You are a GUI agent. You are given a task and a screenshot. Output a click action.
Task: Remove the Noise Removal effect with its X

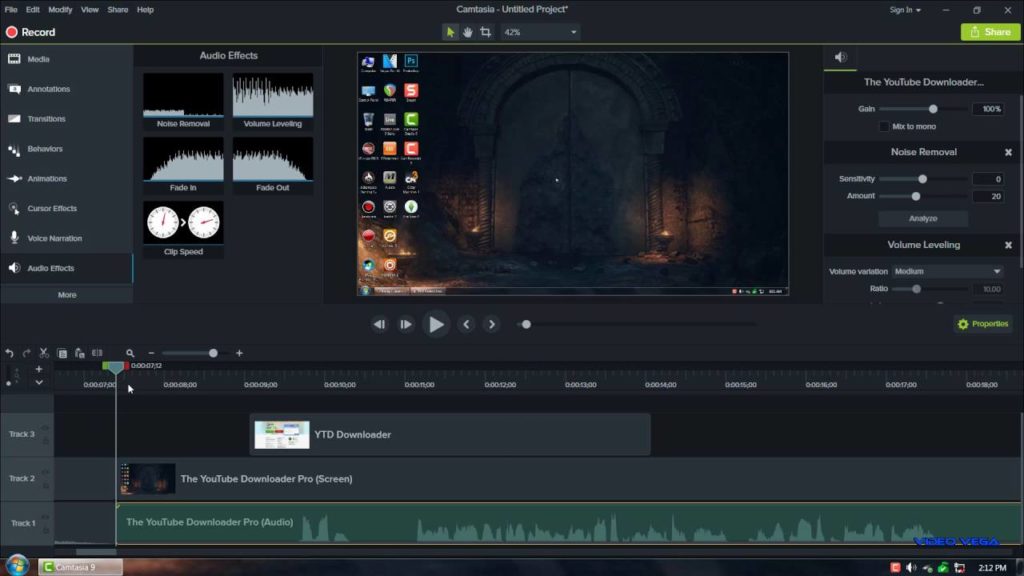coord(1008,152)
